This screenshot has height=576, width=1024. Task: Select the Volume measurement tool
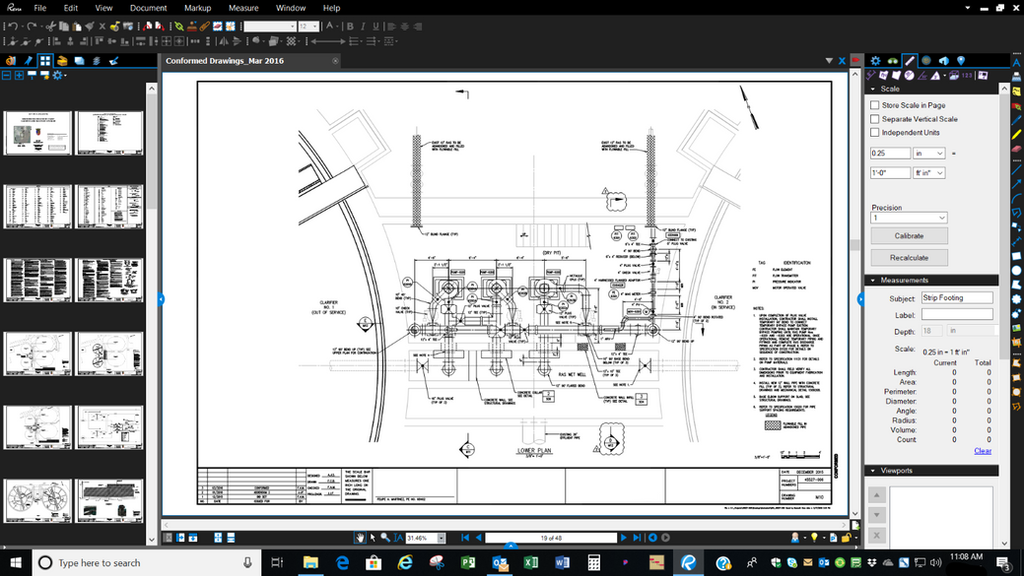(953, 75)
